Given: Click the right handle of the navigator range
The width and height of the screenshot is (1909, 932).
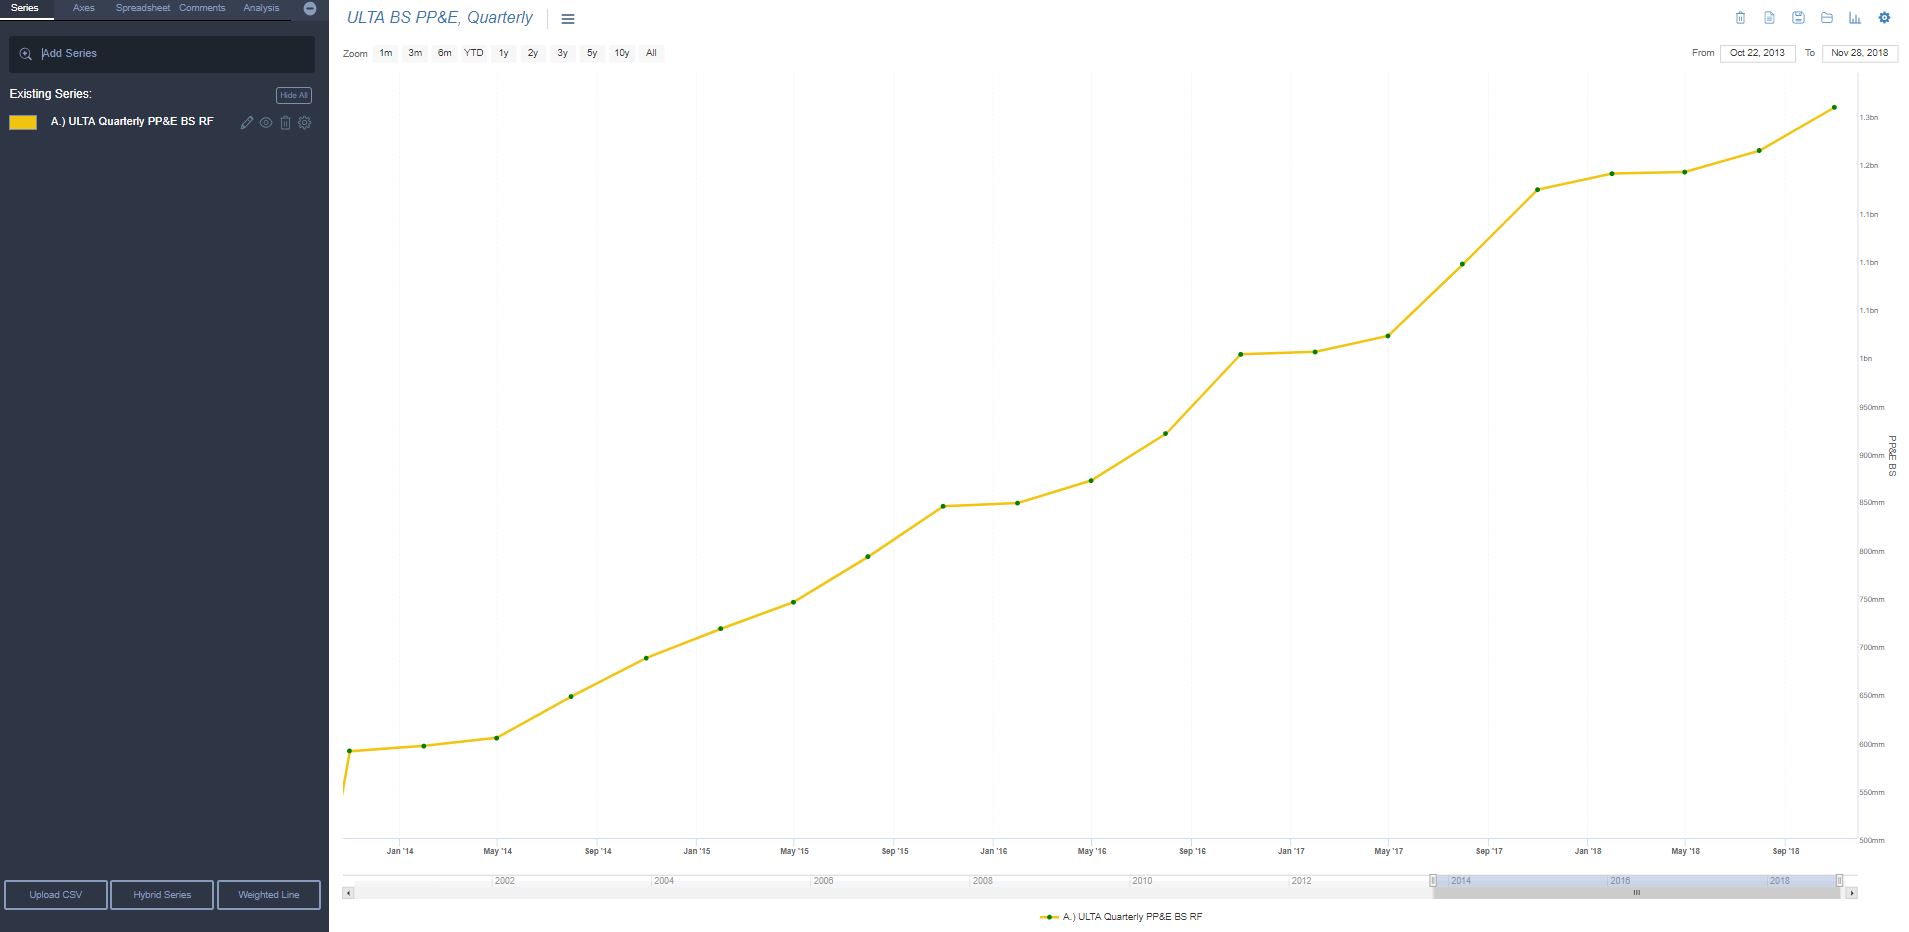Looking at the screenshot, I should coord(1839,880).
